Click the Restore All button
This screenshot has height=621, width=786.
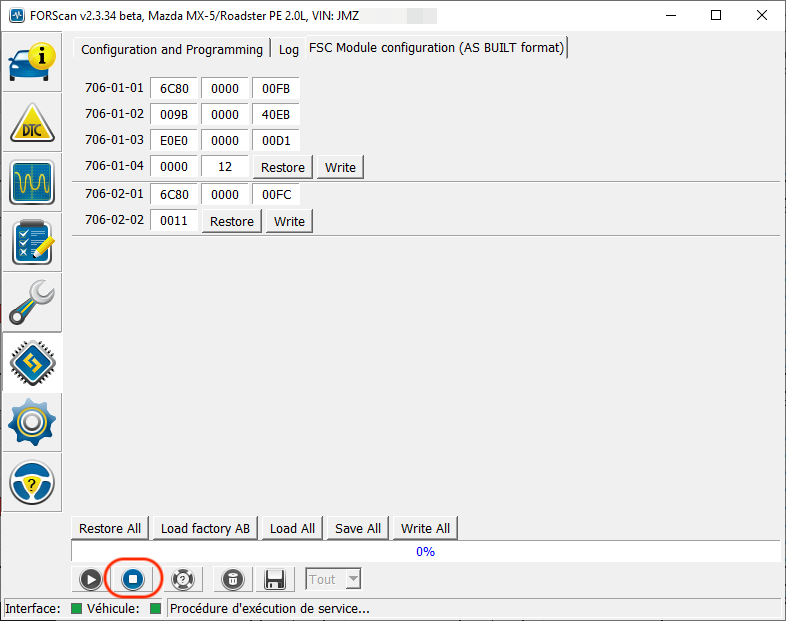coord(110,528)
